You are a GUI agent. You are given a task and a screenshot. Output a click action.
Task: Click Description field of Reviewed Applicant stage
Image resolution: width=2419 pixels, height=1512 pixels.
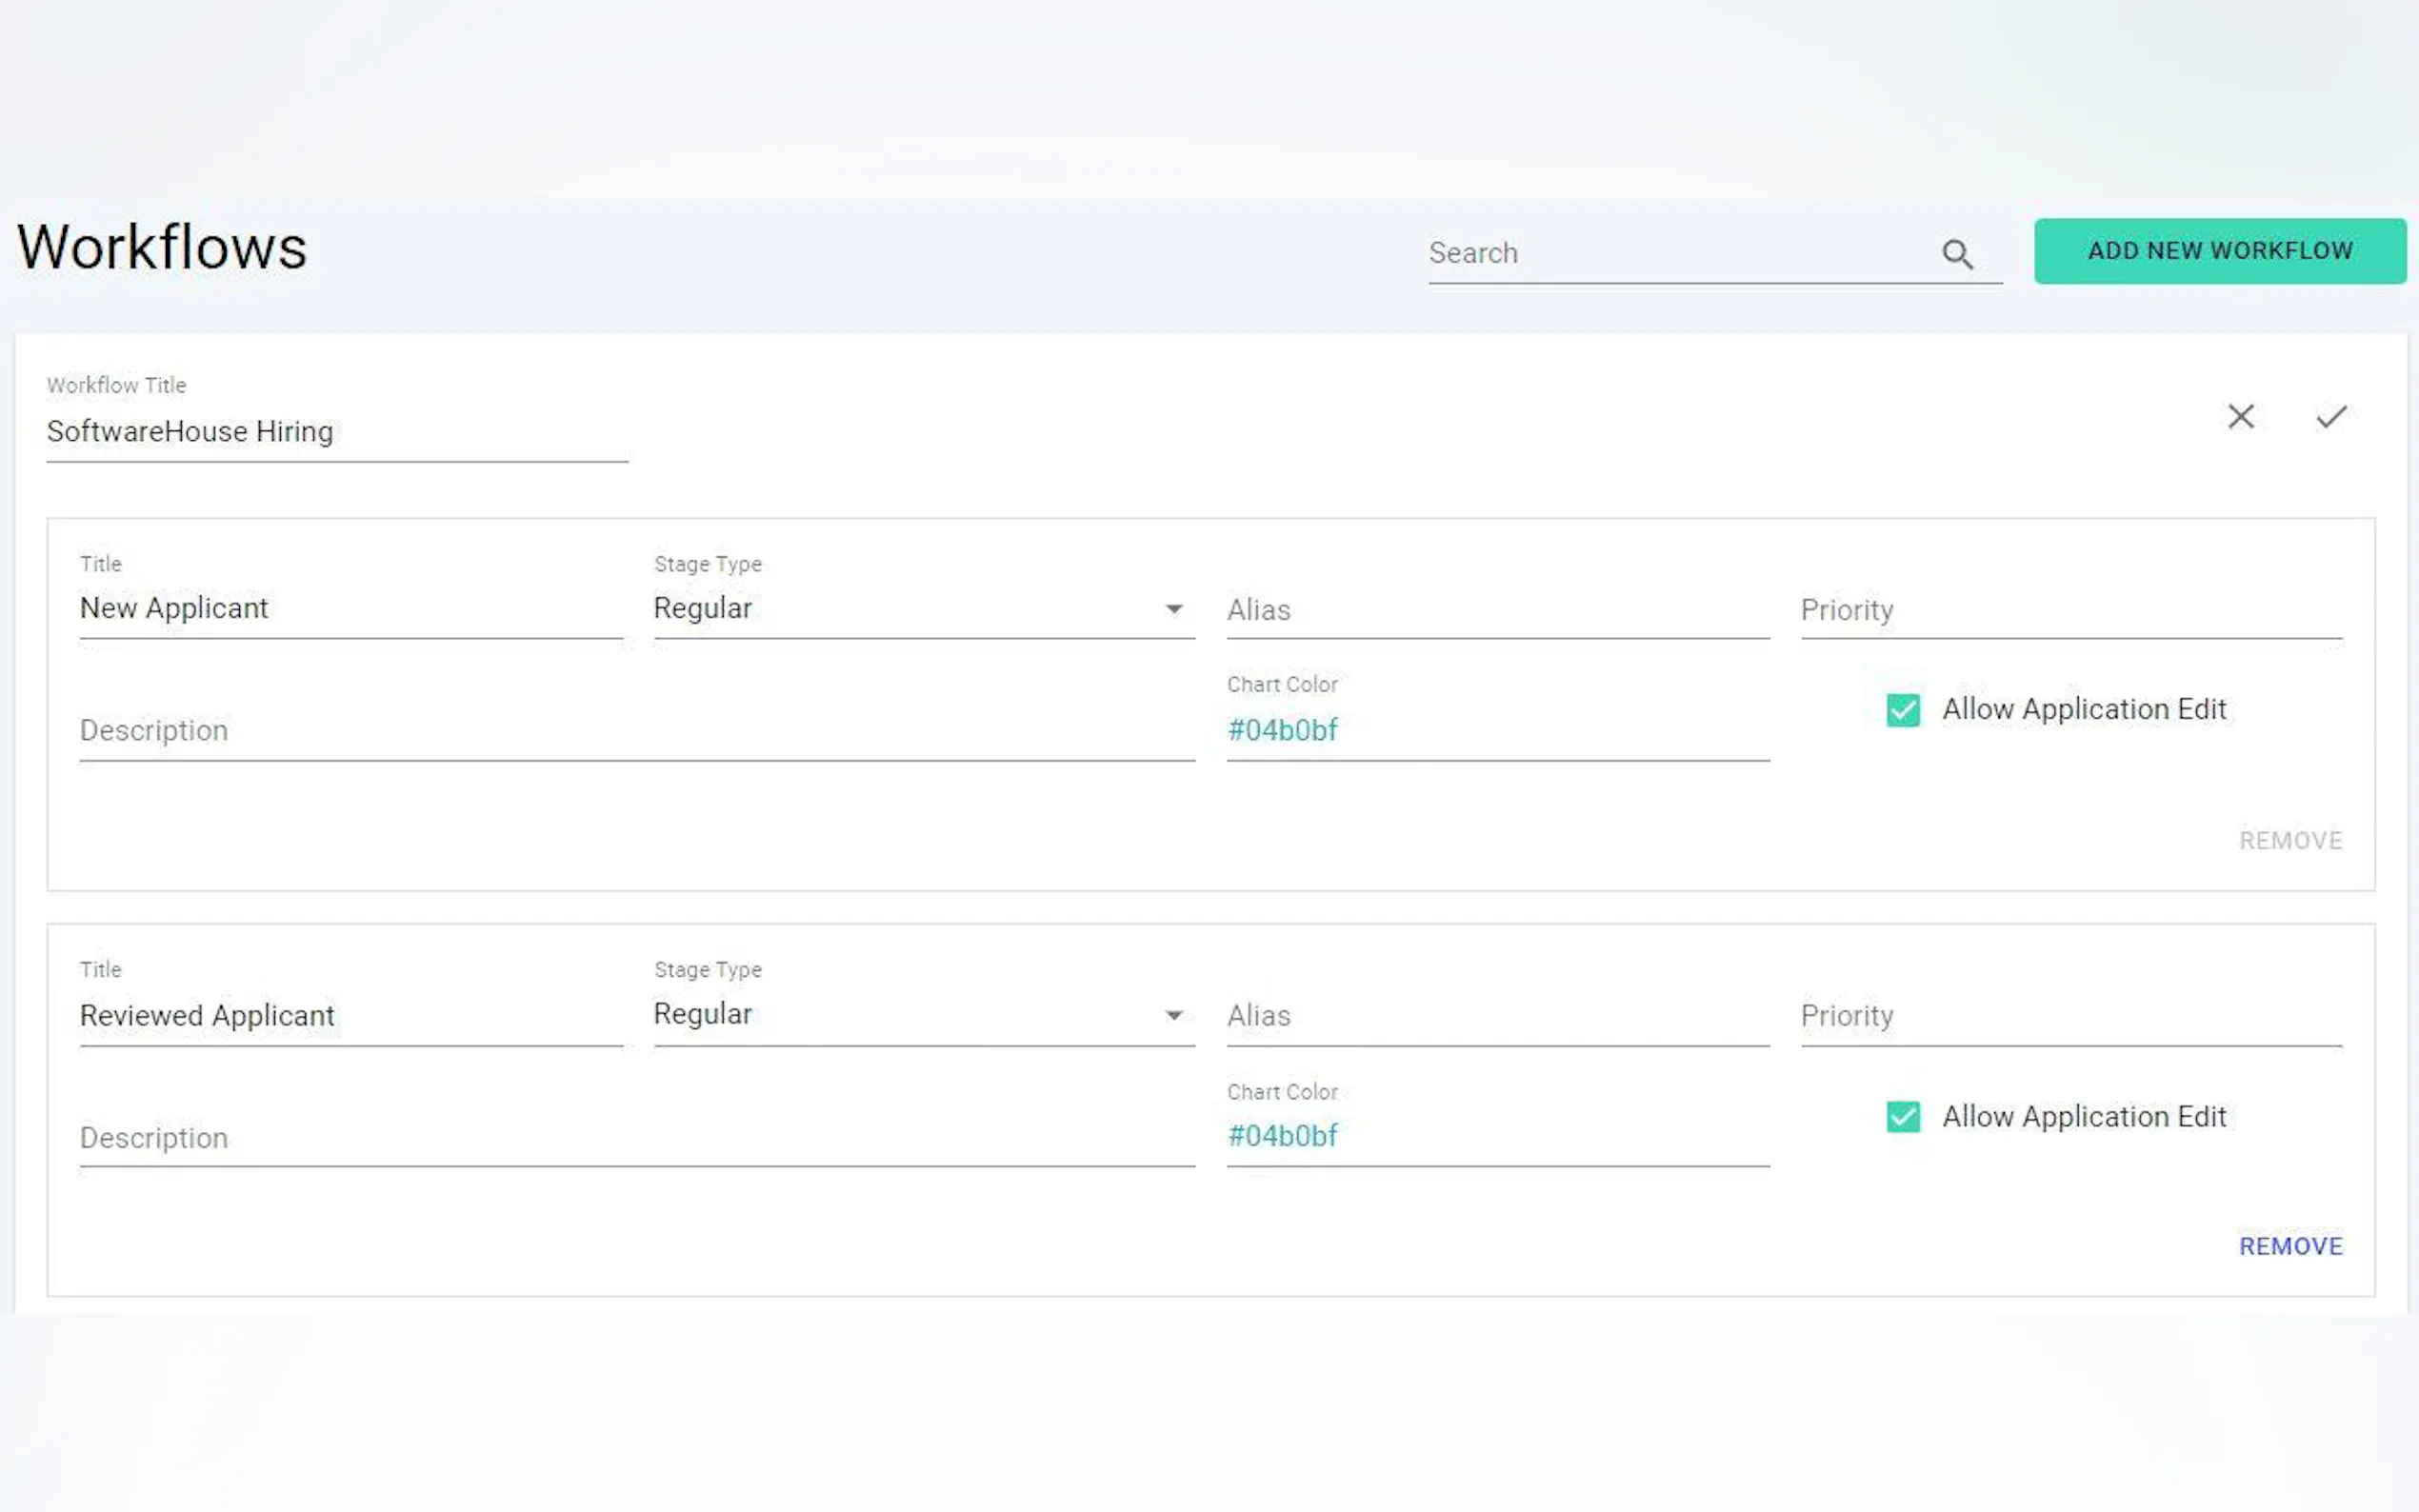(x=636, y=1138)
